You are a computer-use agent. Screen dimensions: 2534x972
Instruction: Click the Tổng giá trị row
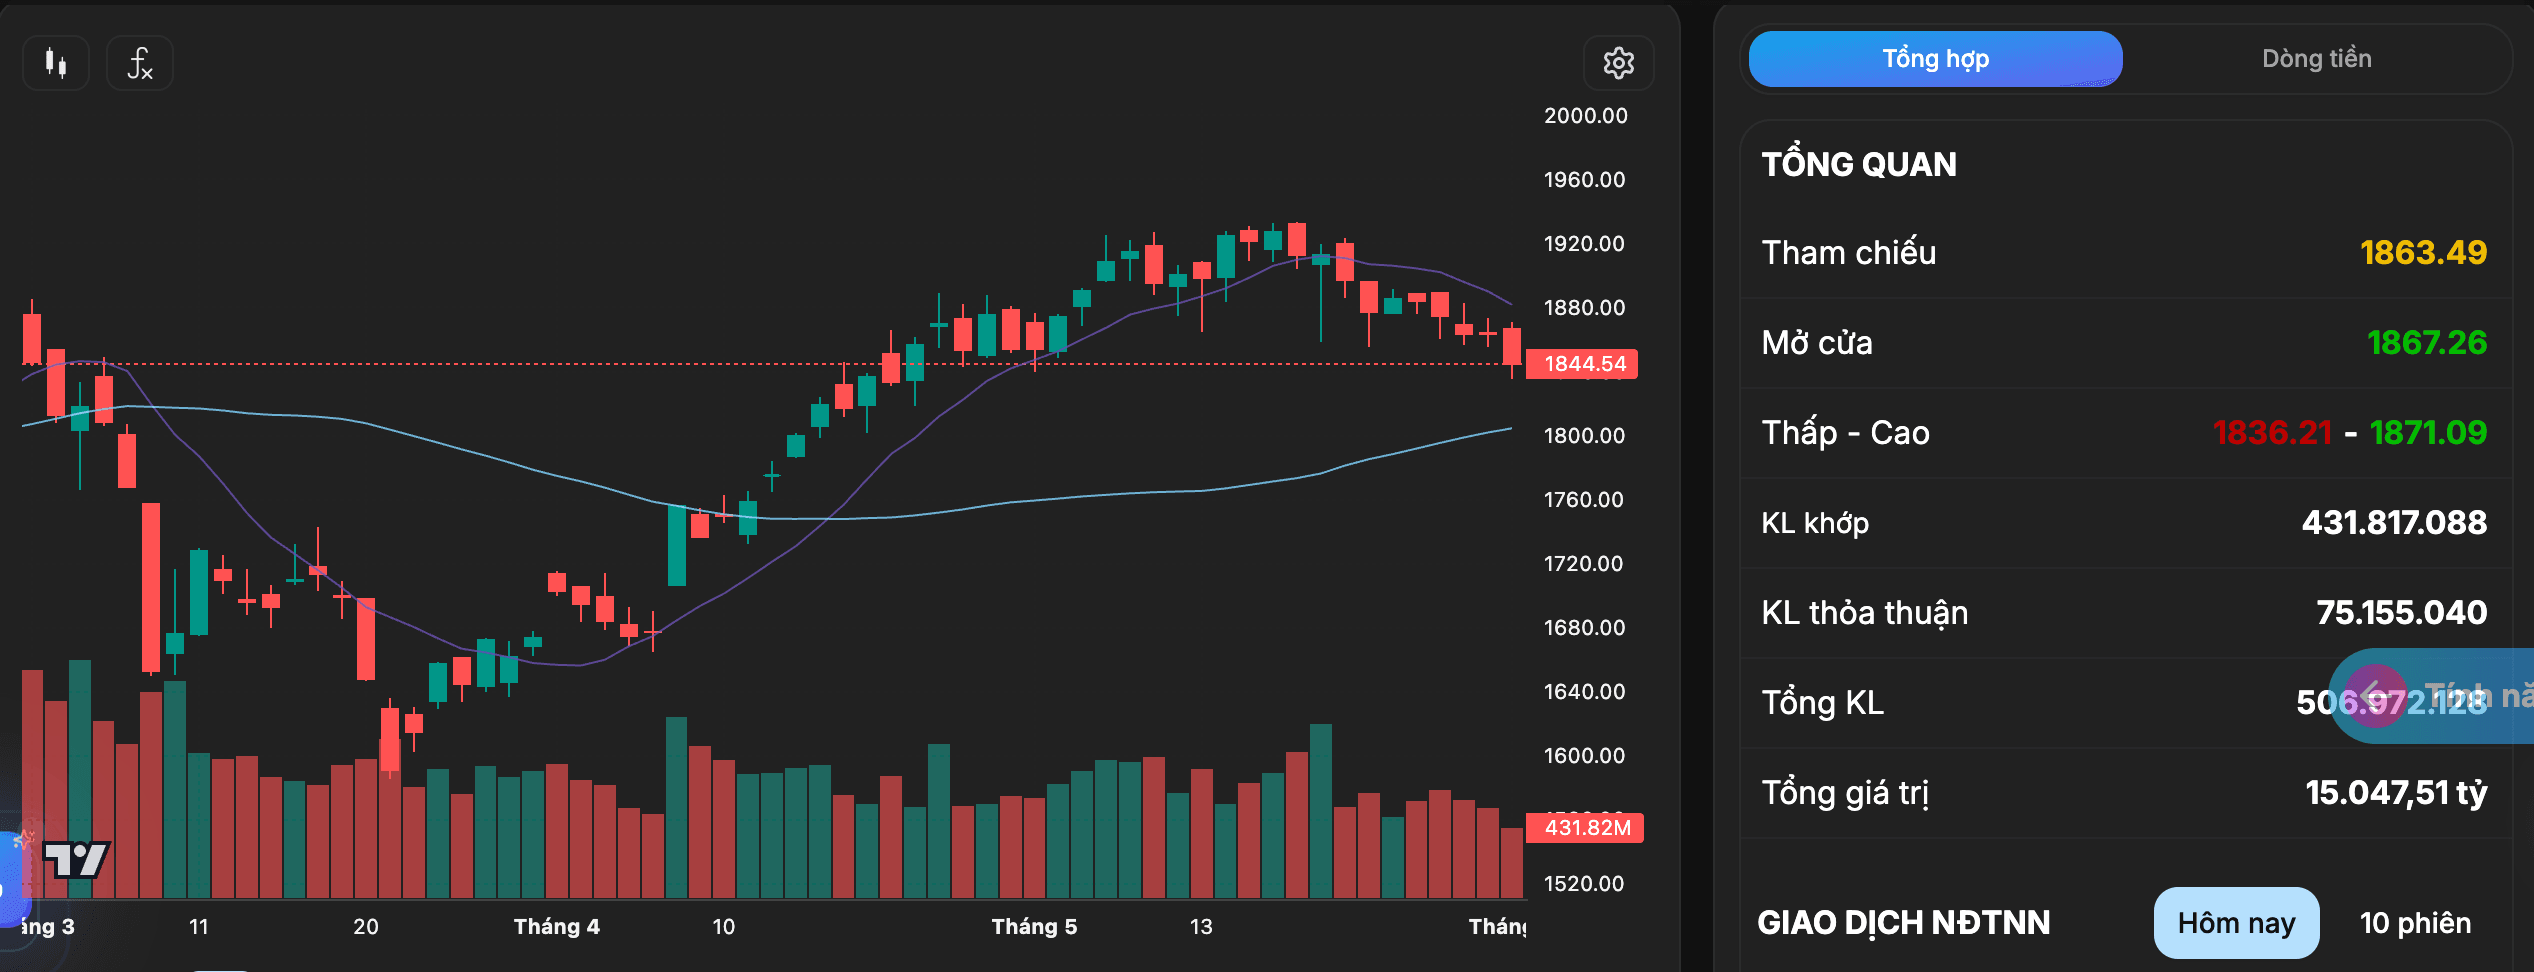coord(2125,793)
